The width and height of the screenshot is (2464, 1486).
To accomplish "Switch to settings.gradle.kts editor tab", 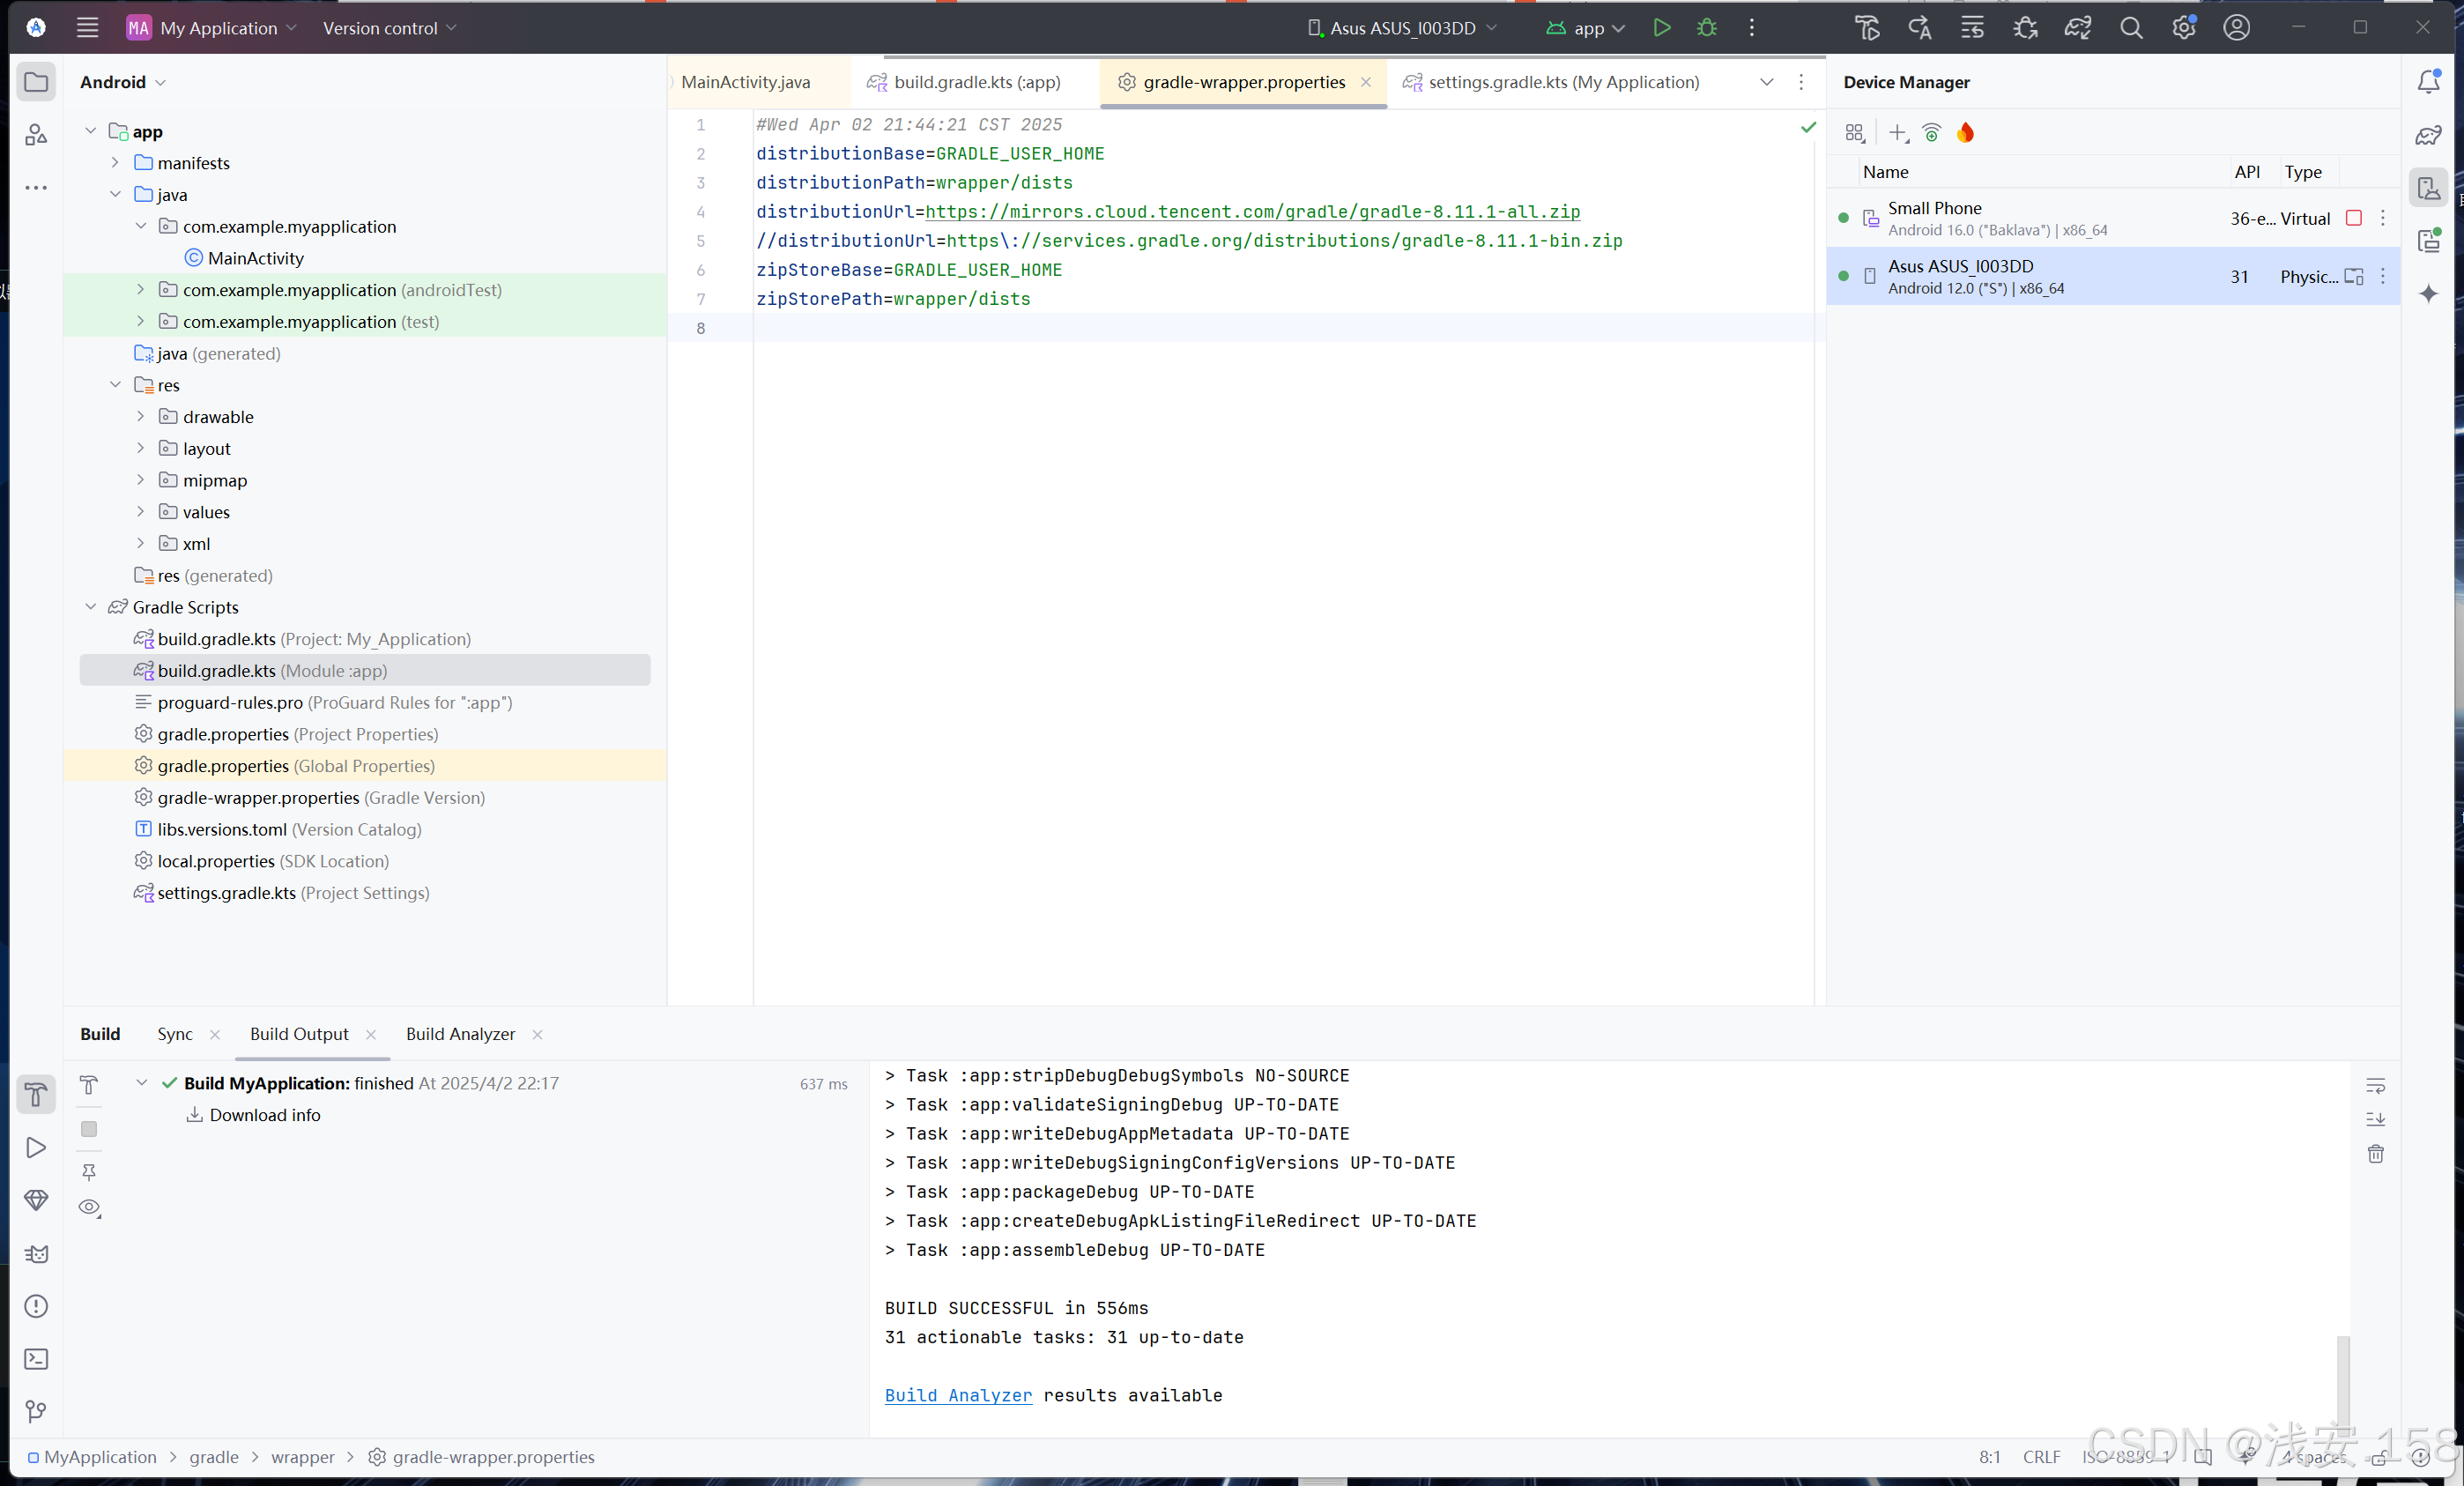I will click(1562, 82).
